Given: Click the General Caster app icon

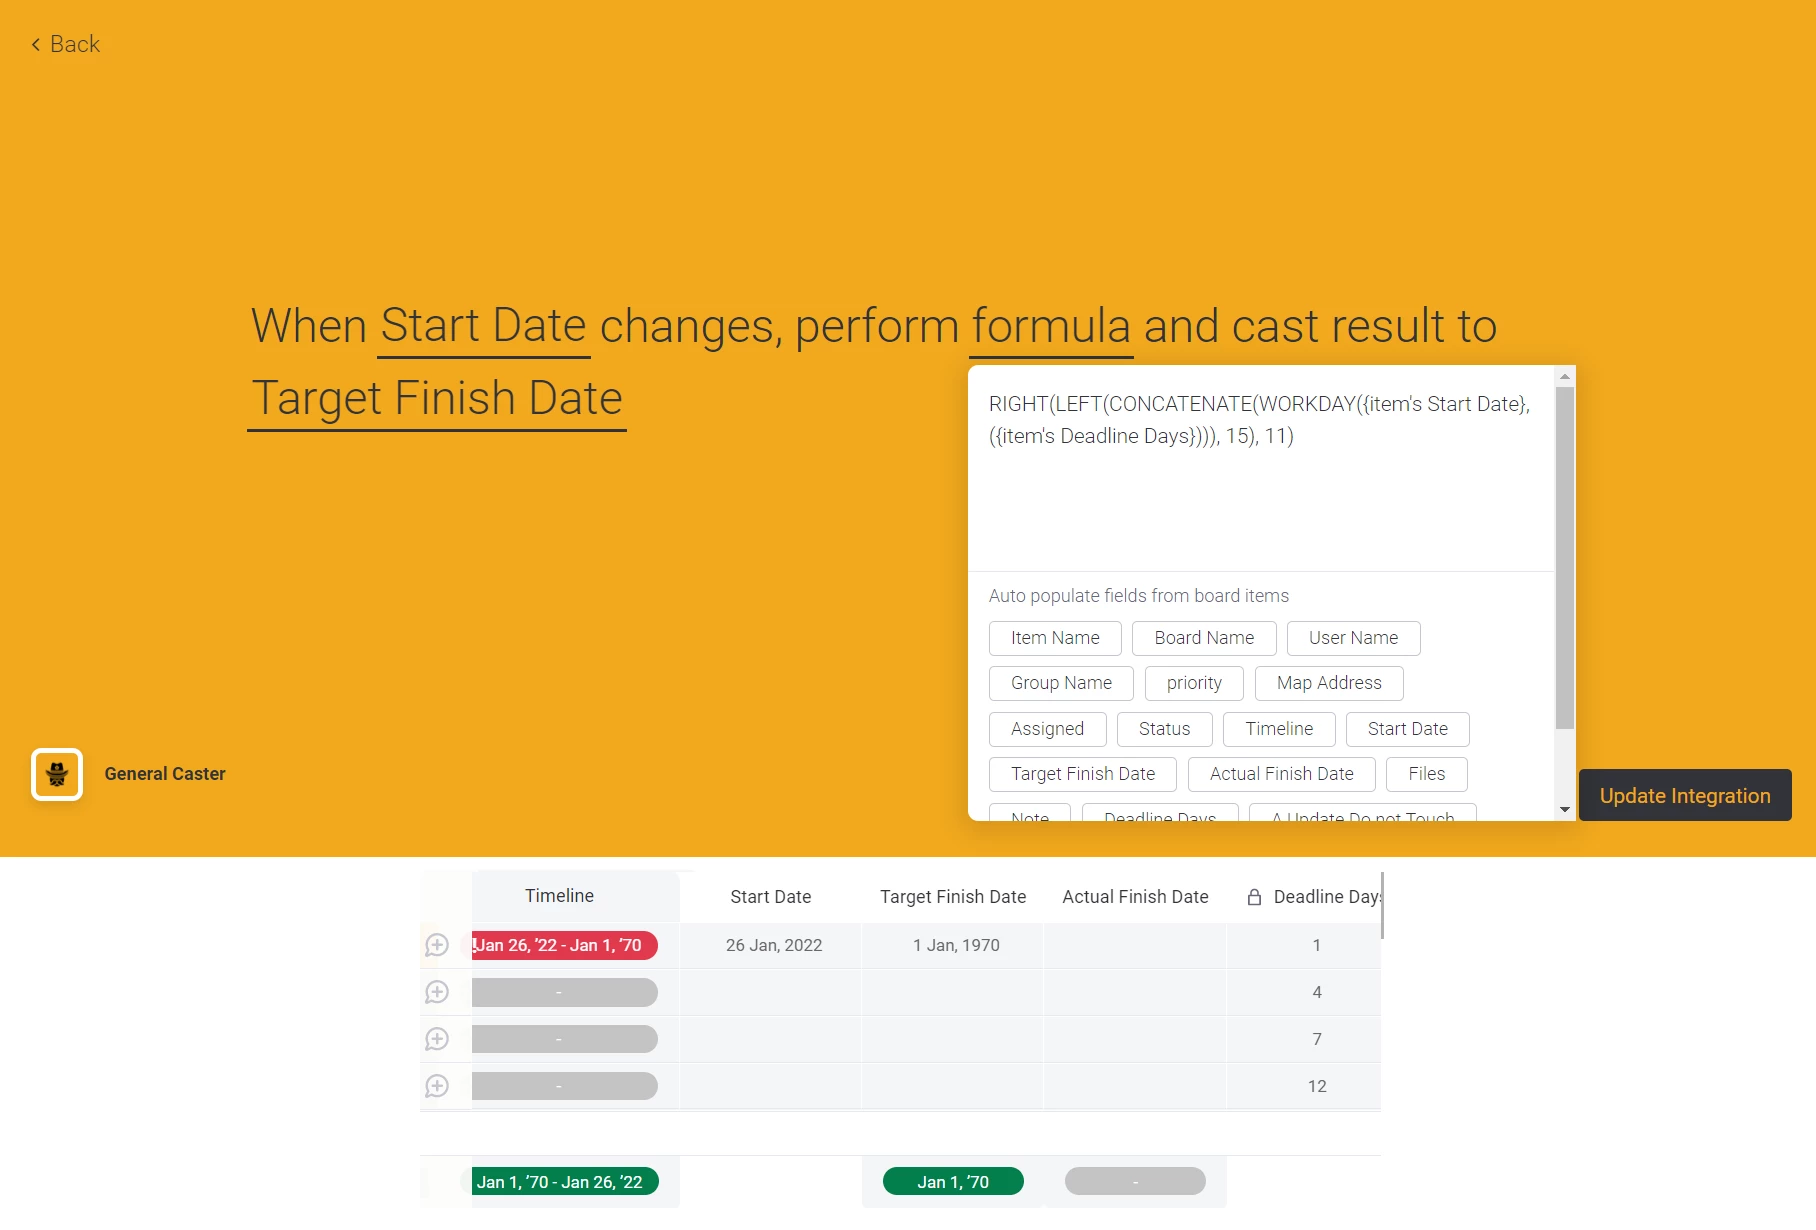Looking at the screenshot, I should coord(57,774).
